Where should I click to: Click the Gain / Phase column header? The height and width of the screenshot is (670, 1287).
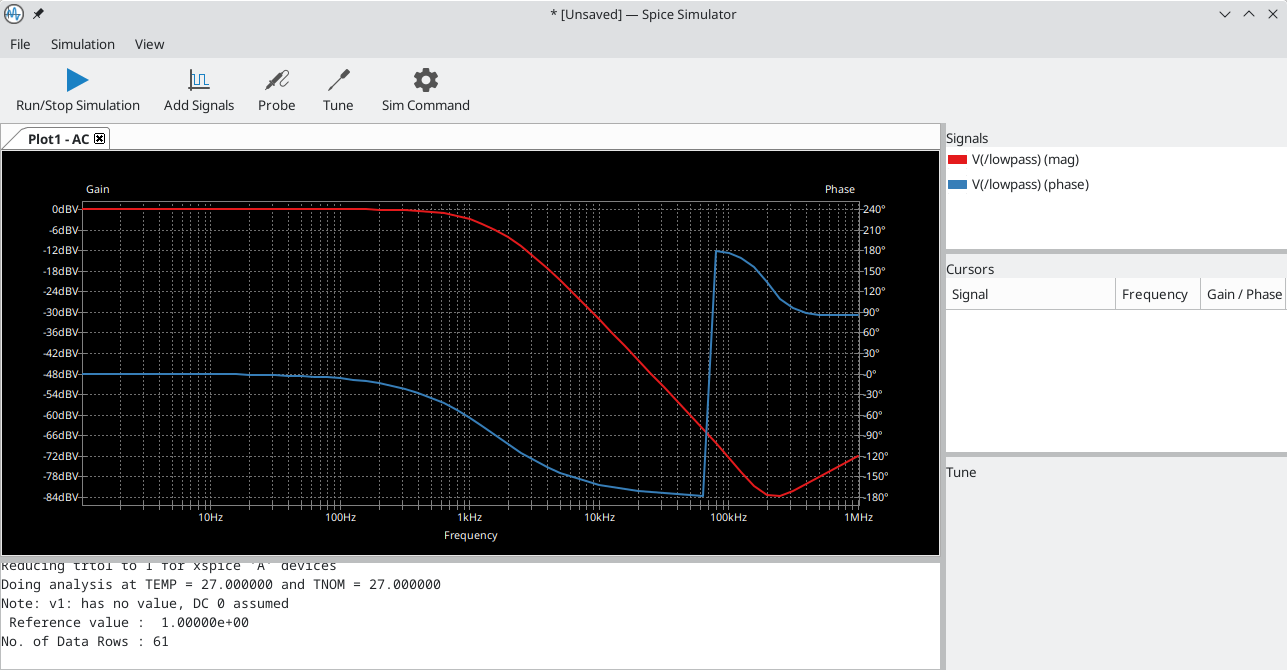[1243, 293]
